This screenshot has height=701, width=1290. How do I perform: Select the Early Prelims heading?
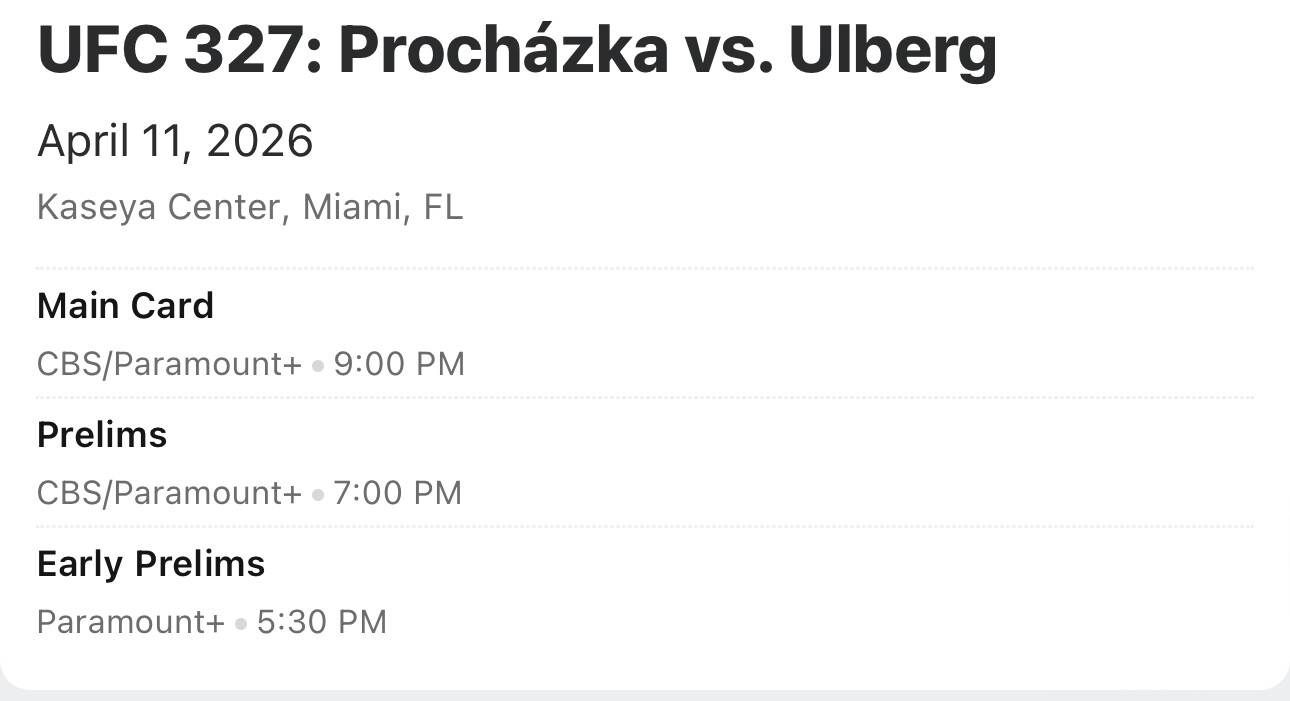pyautogui.click(x=151, y=563)
